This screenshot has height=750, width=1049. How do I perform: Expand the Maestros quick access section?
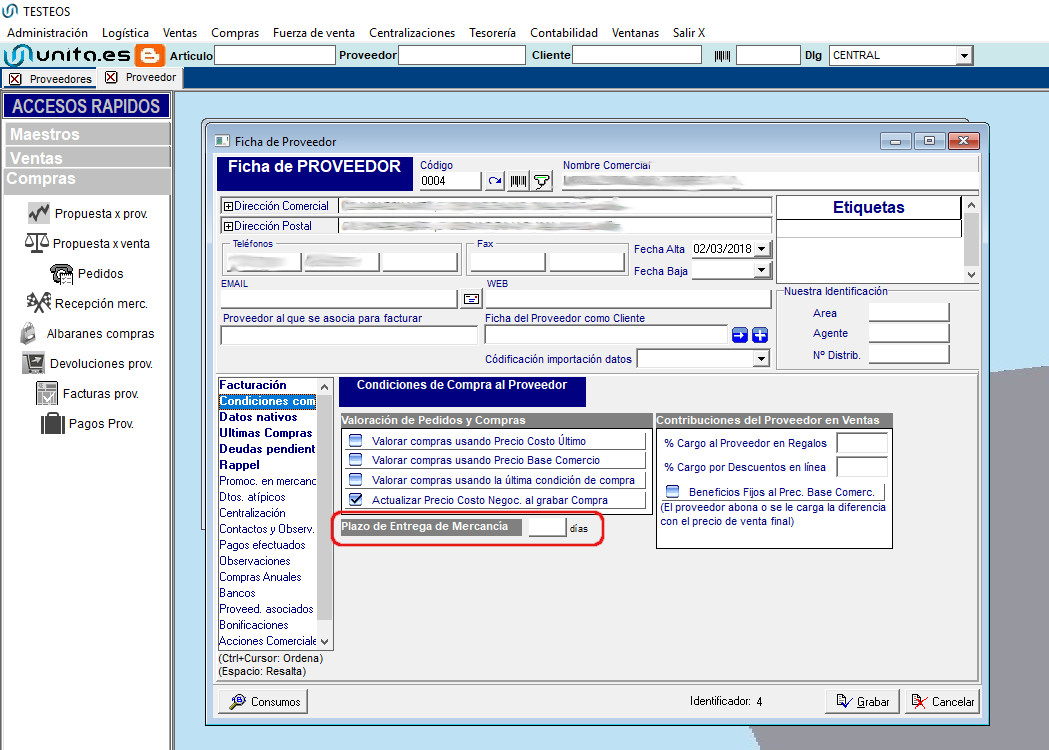[87, 134]
